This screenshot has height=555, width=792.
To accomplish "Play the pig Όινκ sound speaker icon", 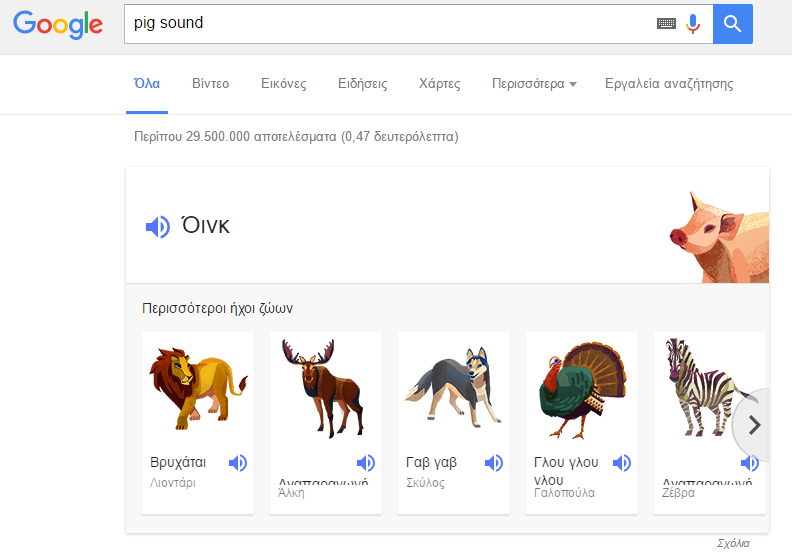I will (x=157, y=227).
